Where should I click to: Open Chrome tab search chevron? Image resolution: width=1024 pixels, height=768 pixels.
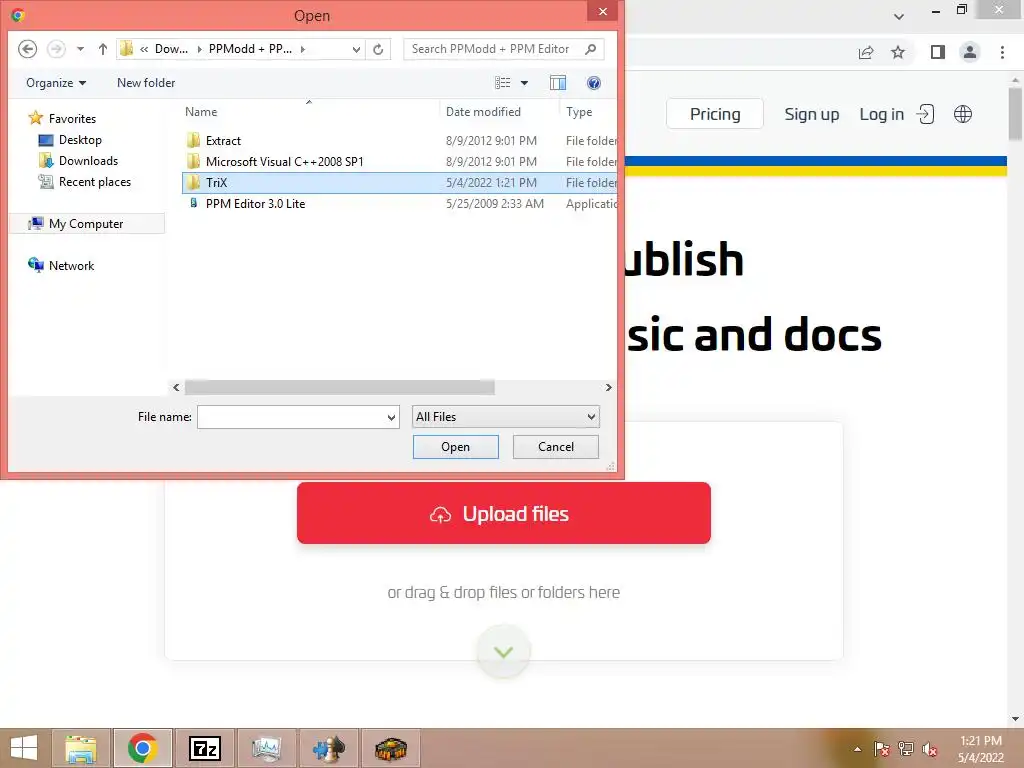pyautogui.click(x=899, y=16)
